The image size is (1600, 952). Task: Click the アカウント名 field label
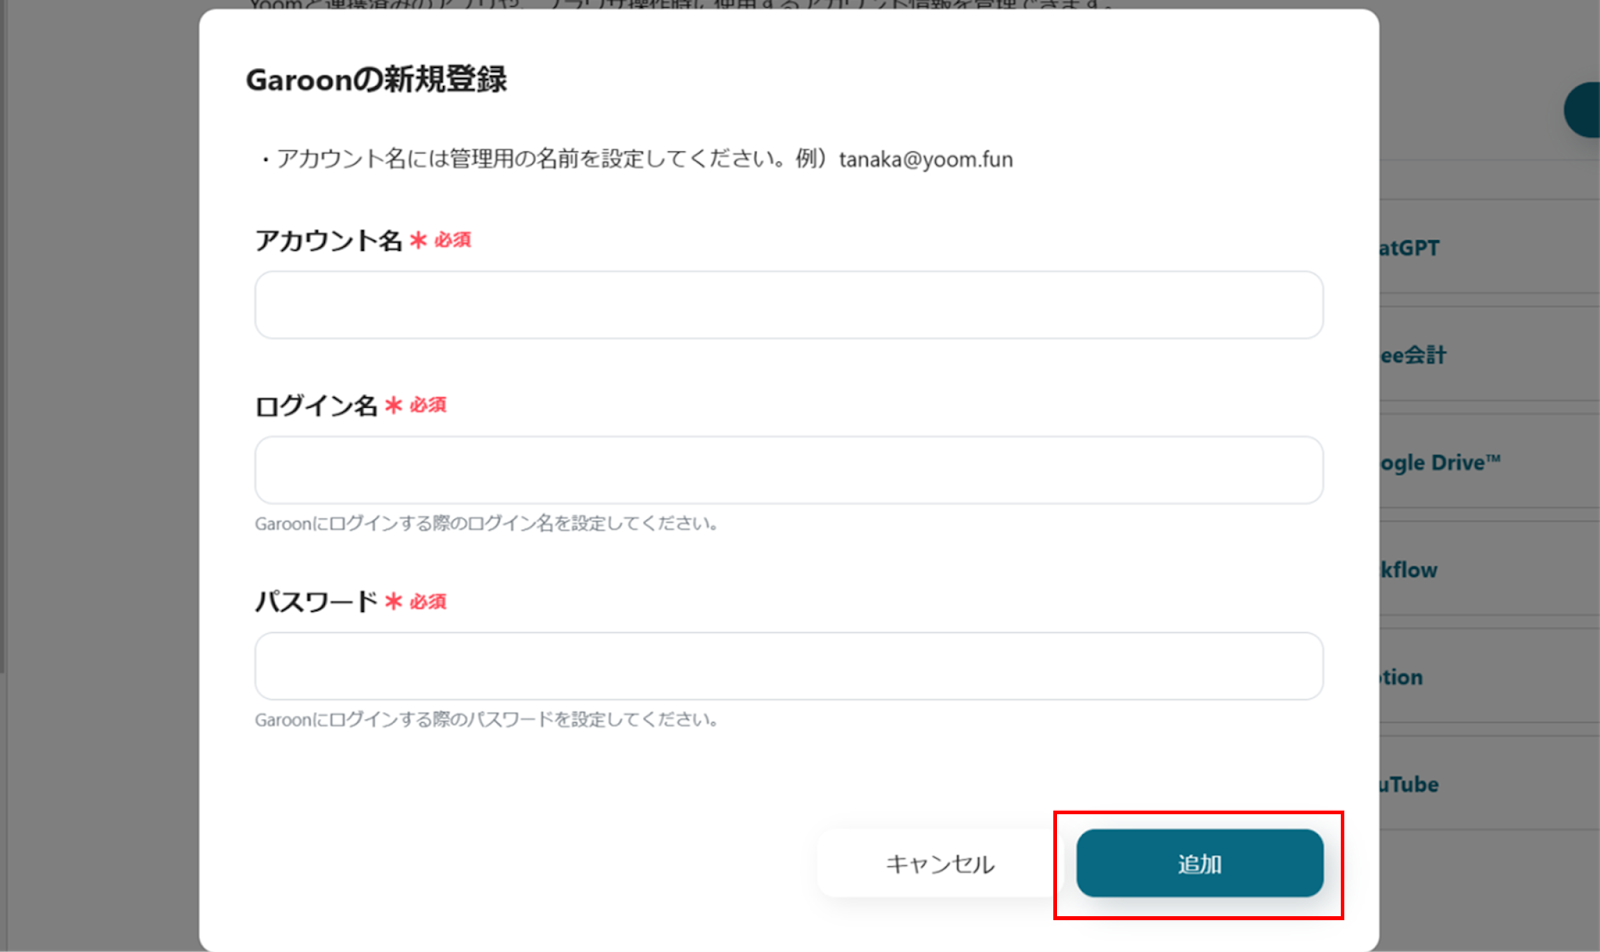[x=328, y=240]
